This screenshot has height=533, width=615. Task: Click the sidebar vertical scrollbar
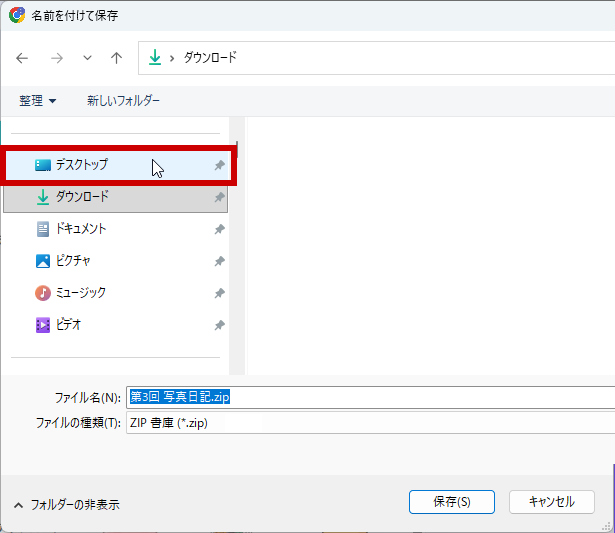[x=237, y=246]
